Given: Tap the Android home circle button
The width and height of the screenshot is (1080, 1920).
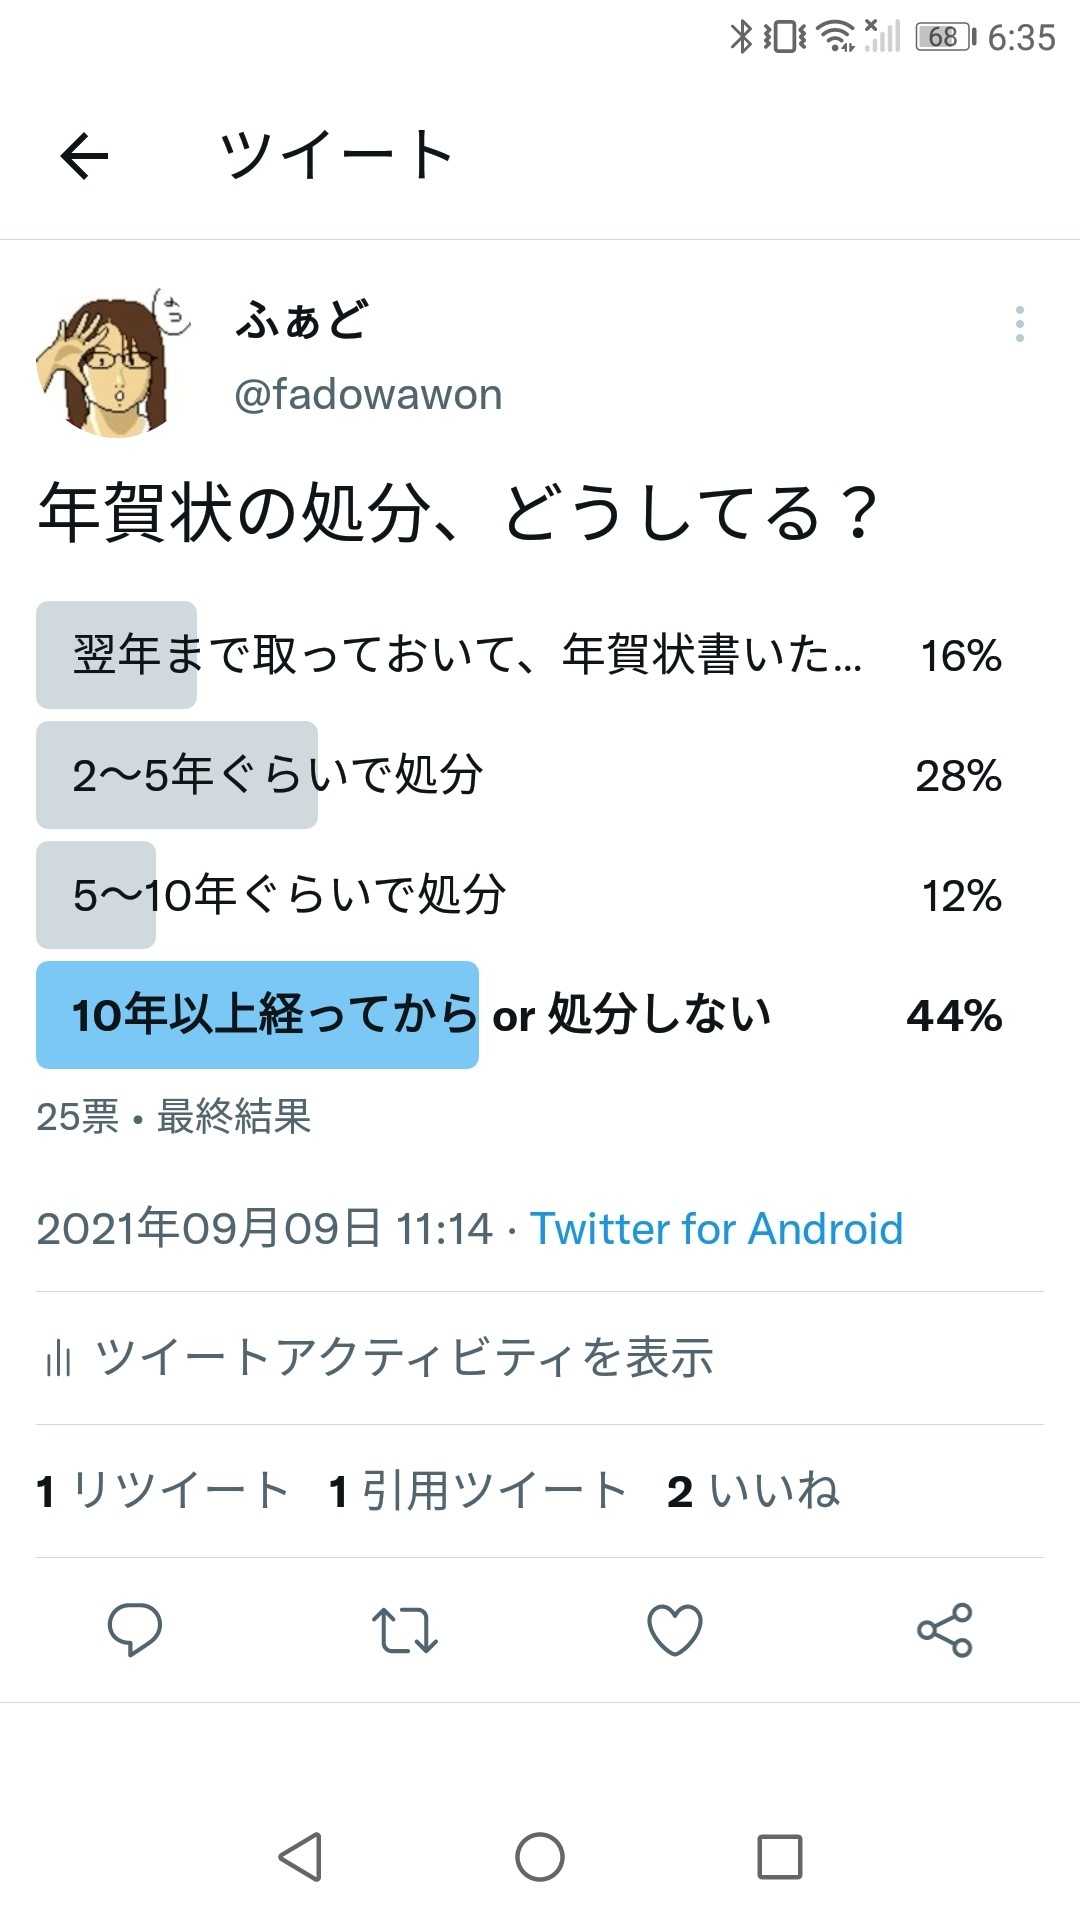Looking at the screenshot, I should 540,1857.
